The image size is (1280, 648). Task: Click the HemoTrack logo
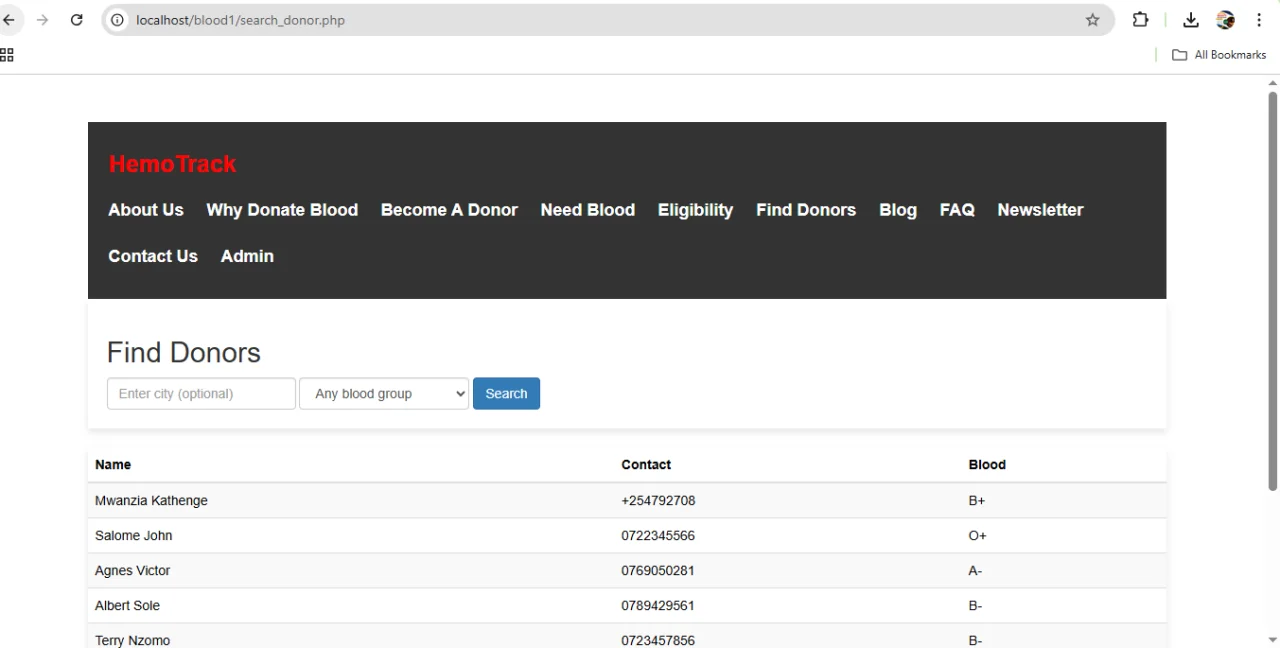172,164
